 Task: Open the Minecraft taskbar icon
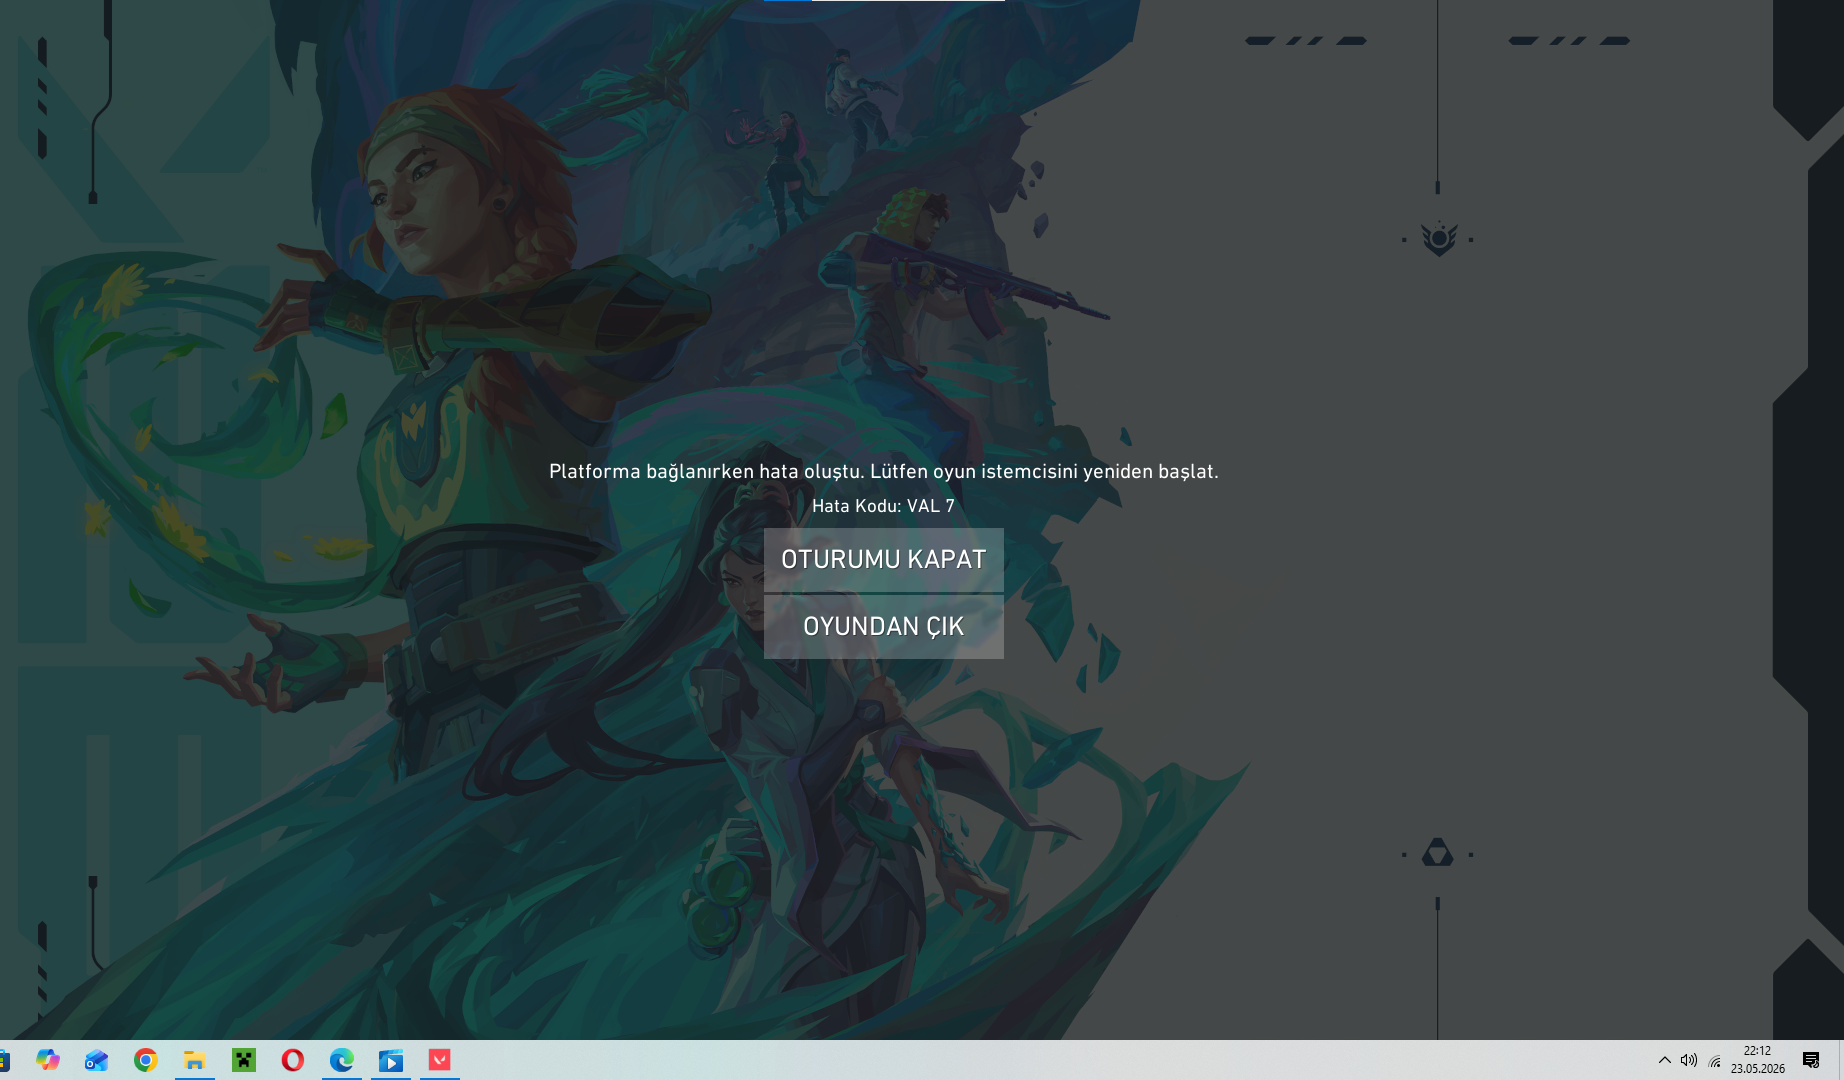pos(244,1060)
